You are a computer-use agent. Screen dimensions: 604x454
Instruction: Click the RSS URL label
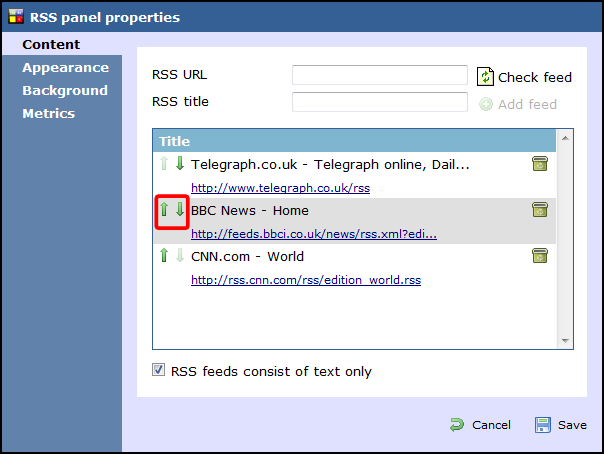(x=180, y=75)
